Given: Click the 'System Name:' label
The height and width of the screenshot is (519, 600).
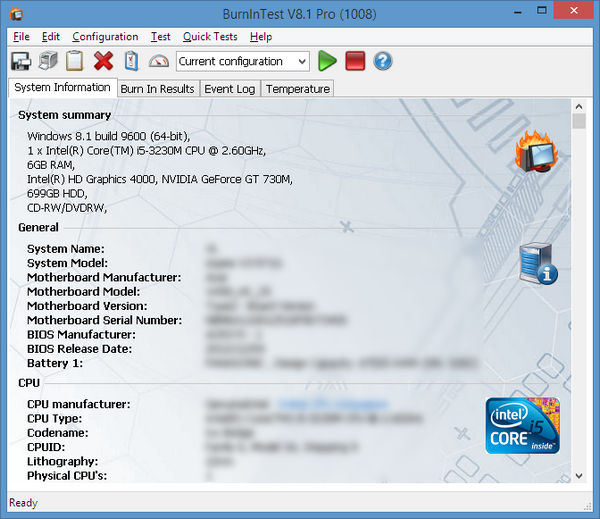Looking at the screenshot, I should click(x=66, y=249).
